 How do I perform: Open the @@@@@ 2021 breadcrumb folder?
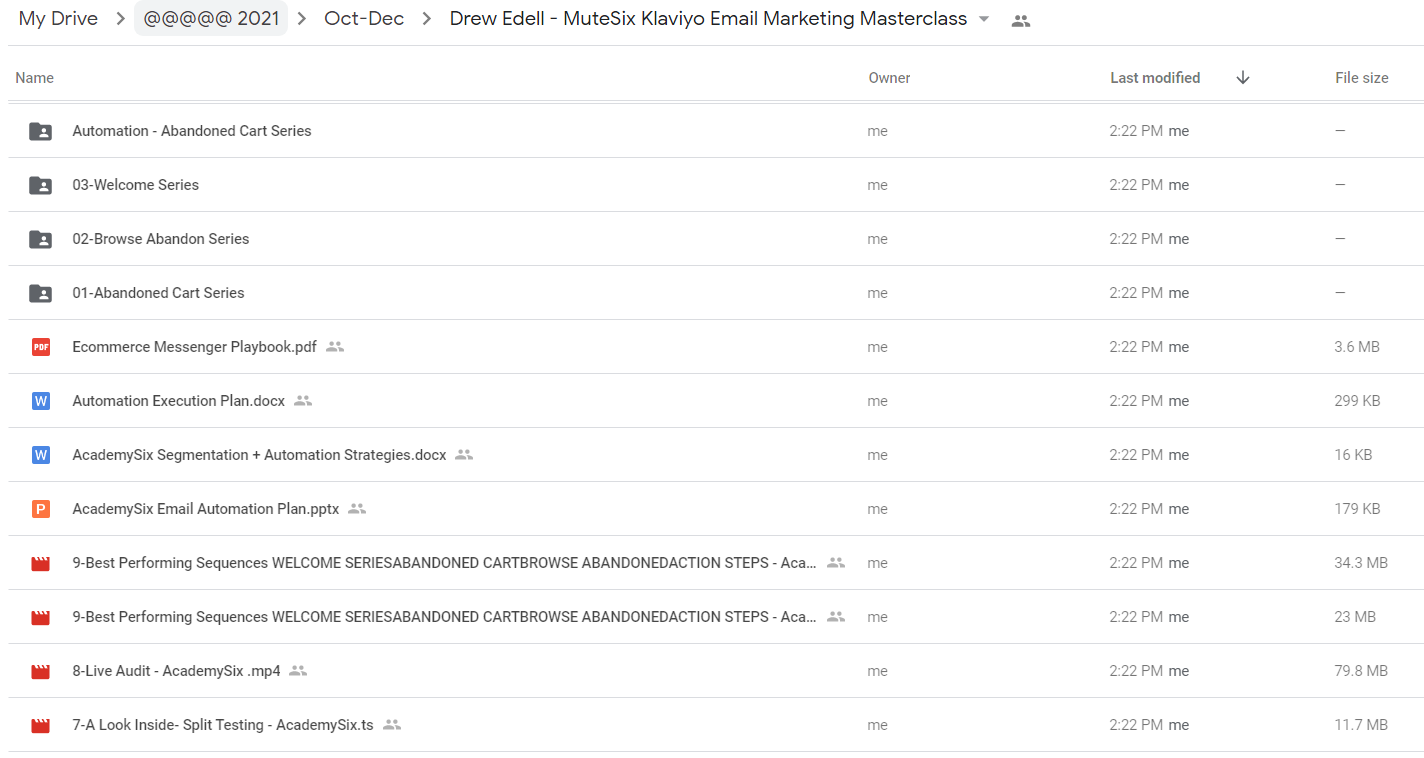click(211, 19)
